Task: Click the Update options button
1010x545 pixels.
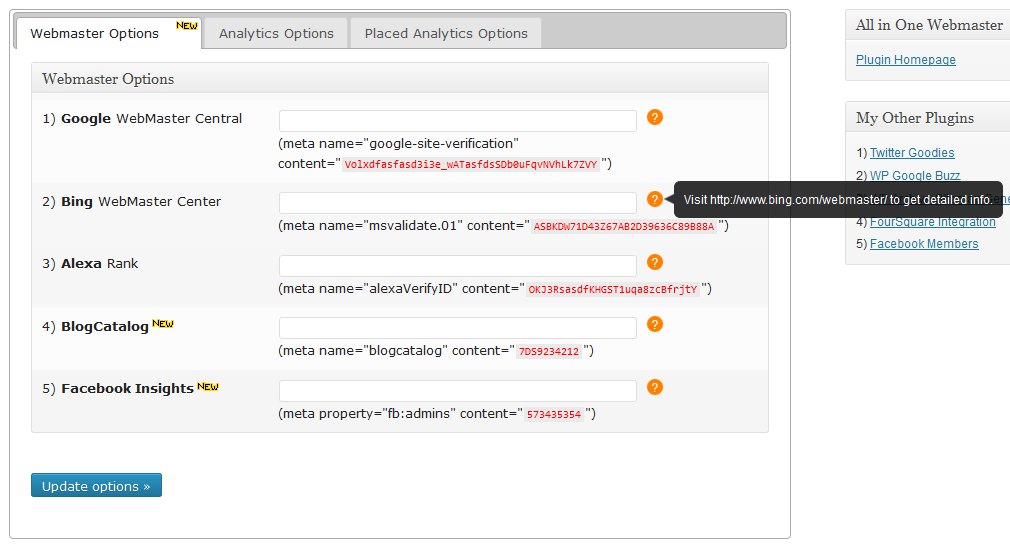Action: pos(96,486)
